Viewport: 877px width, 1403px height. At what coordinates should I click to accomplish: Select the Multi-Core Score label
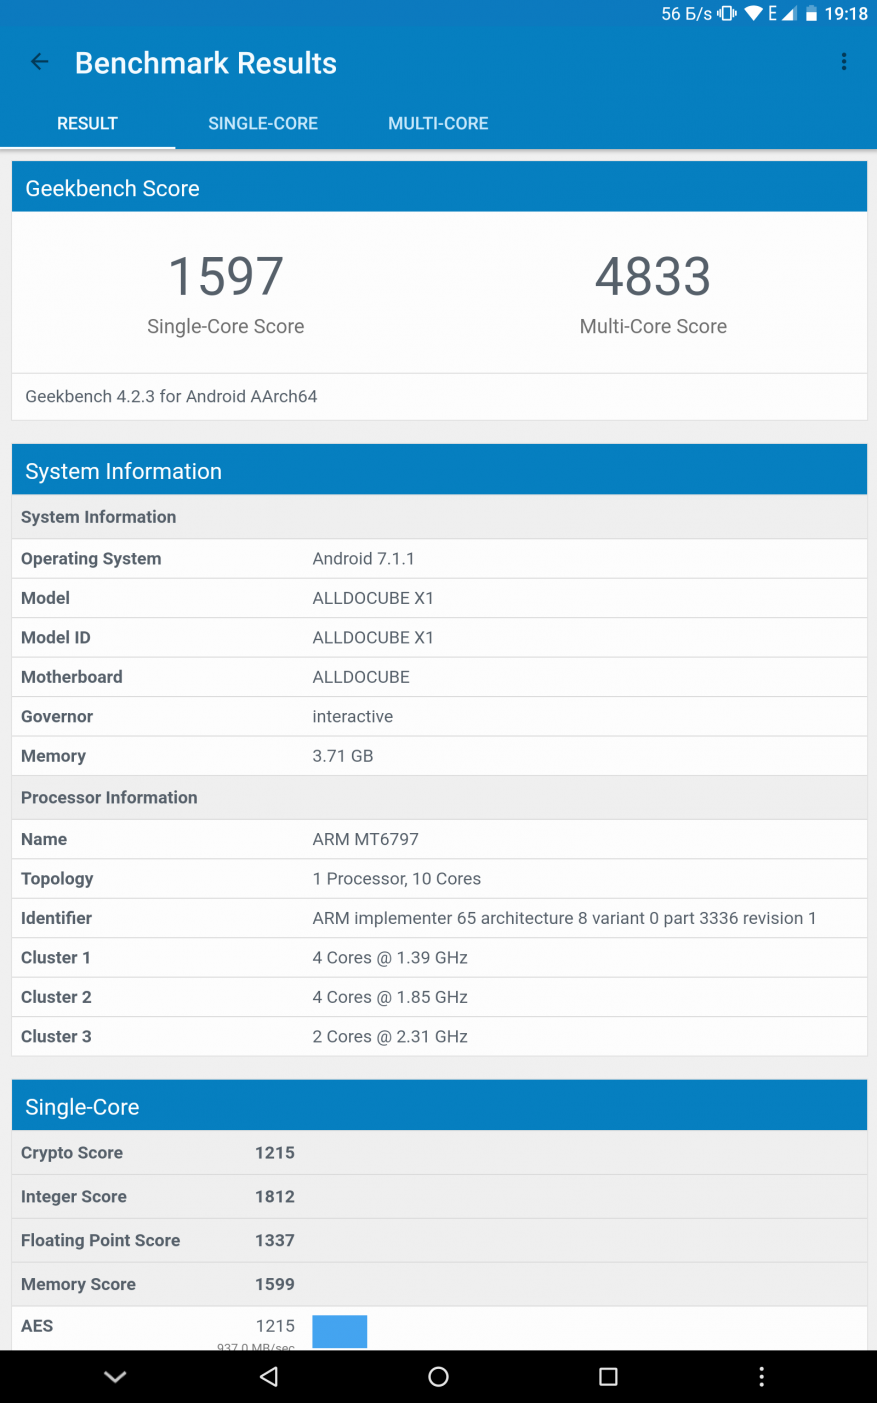click(653, 326)
